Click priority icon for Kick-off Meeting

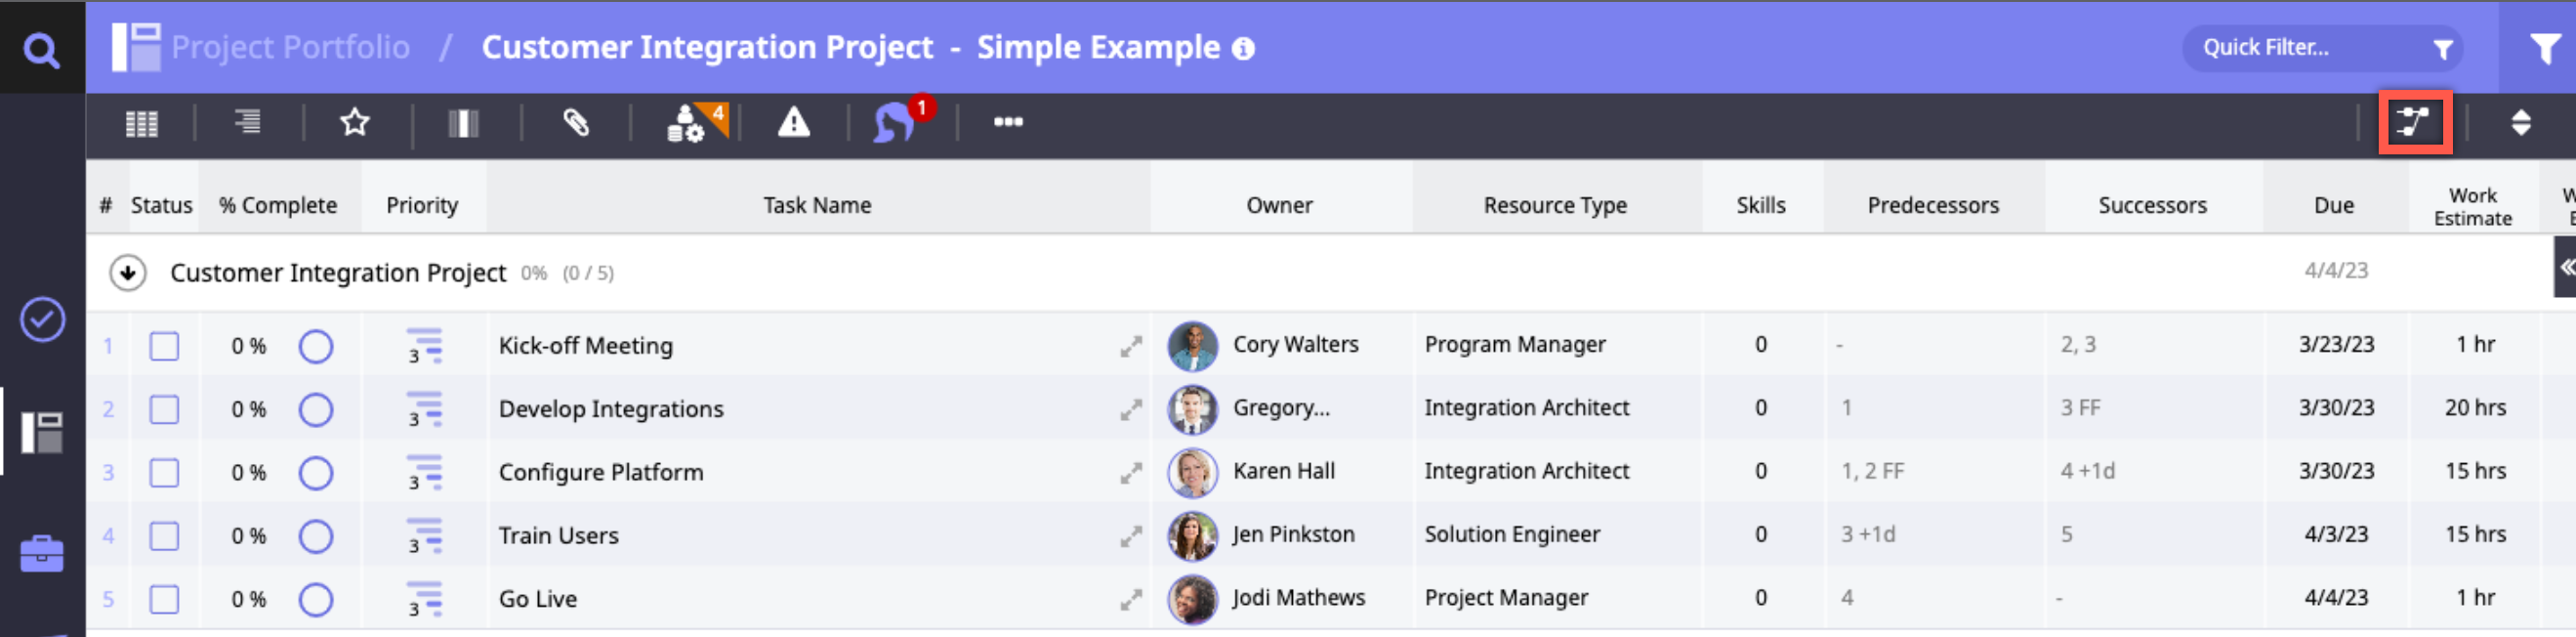point(424,346)
